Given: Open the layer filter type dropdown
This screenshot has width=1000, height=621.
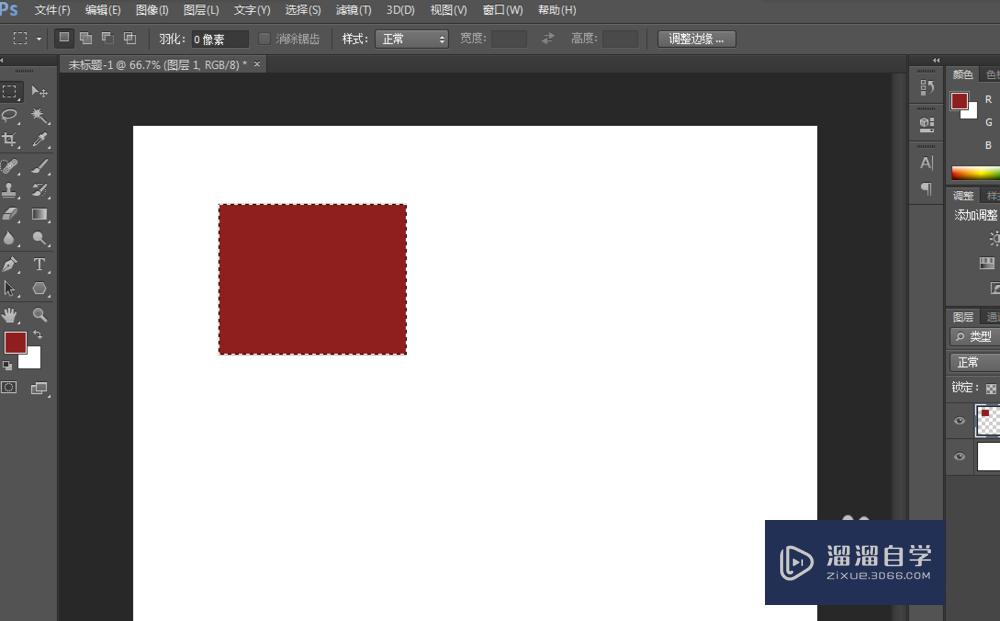Looking at the screenshot, I should [x=974, y=337].
